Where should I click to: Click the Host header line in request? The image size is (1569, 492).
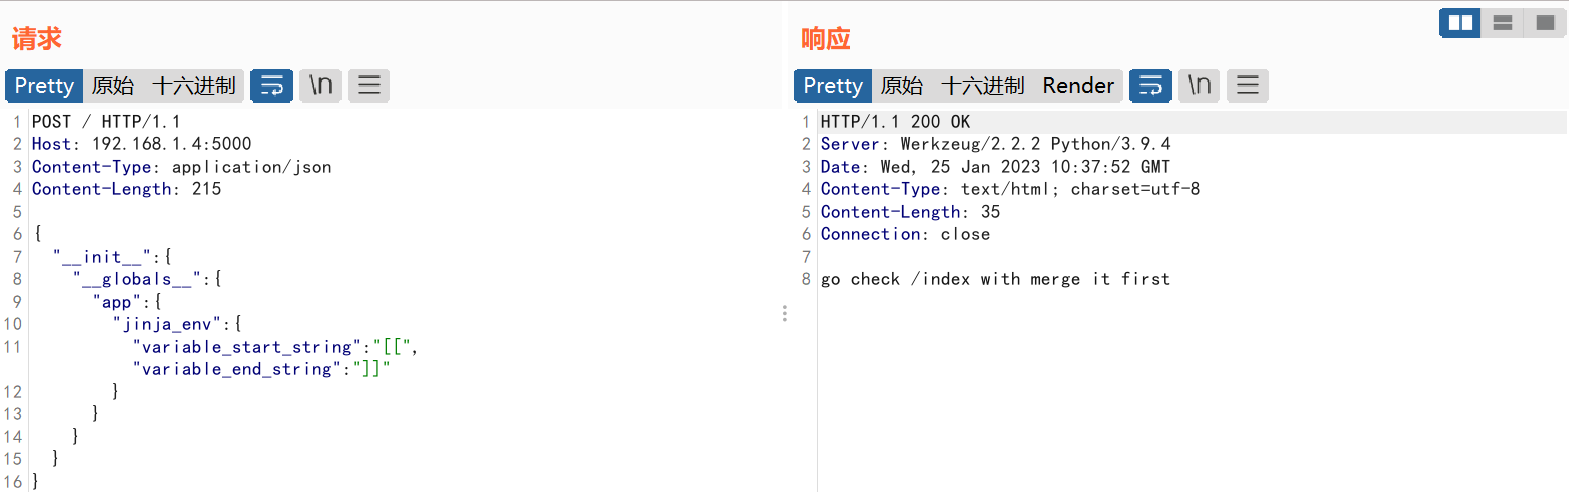pyautogui.click(x=141, y=144)
